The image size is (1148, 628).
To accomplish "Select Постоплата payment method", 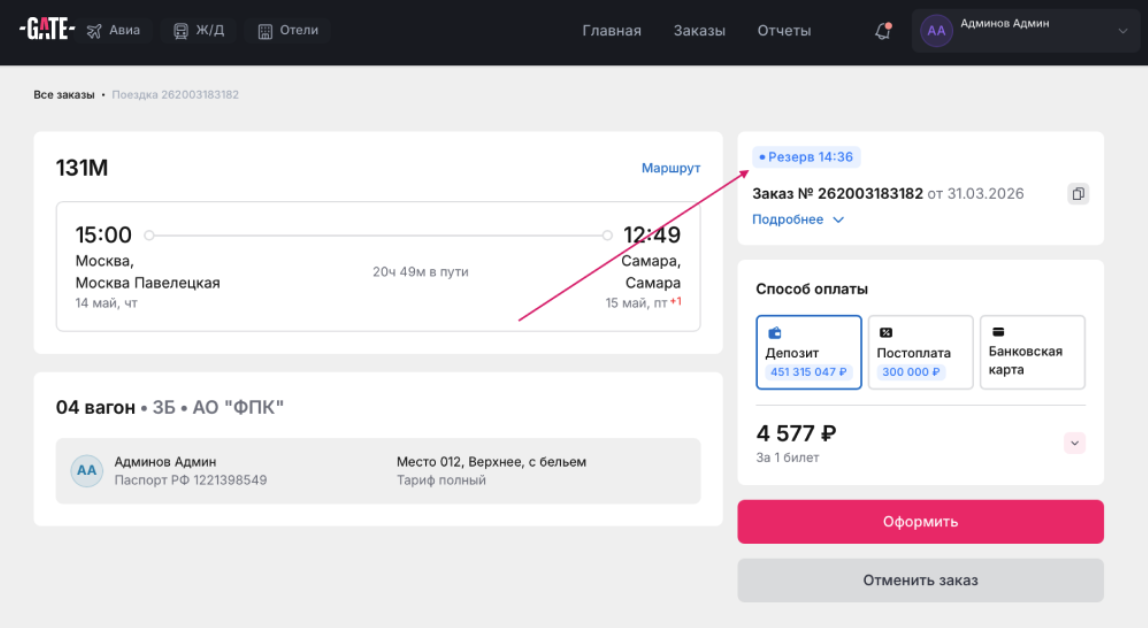I will (x=920, y=352).
